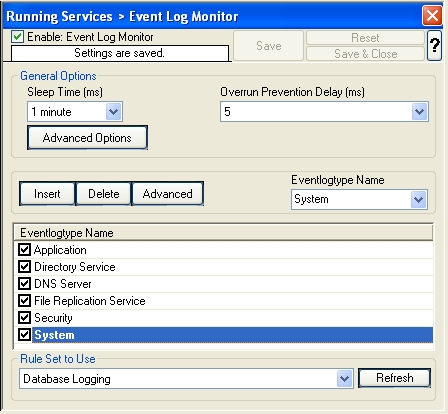Uncheck the Directory Service checkbox
This screenshot has width=448, height=414.
pyautogui.click(x=24, y=267)
